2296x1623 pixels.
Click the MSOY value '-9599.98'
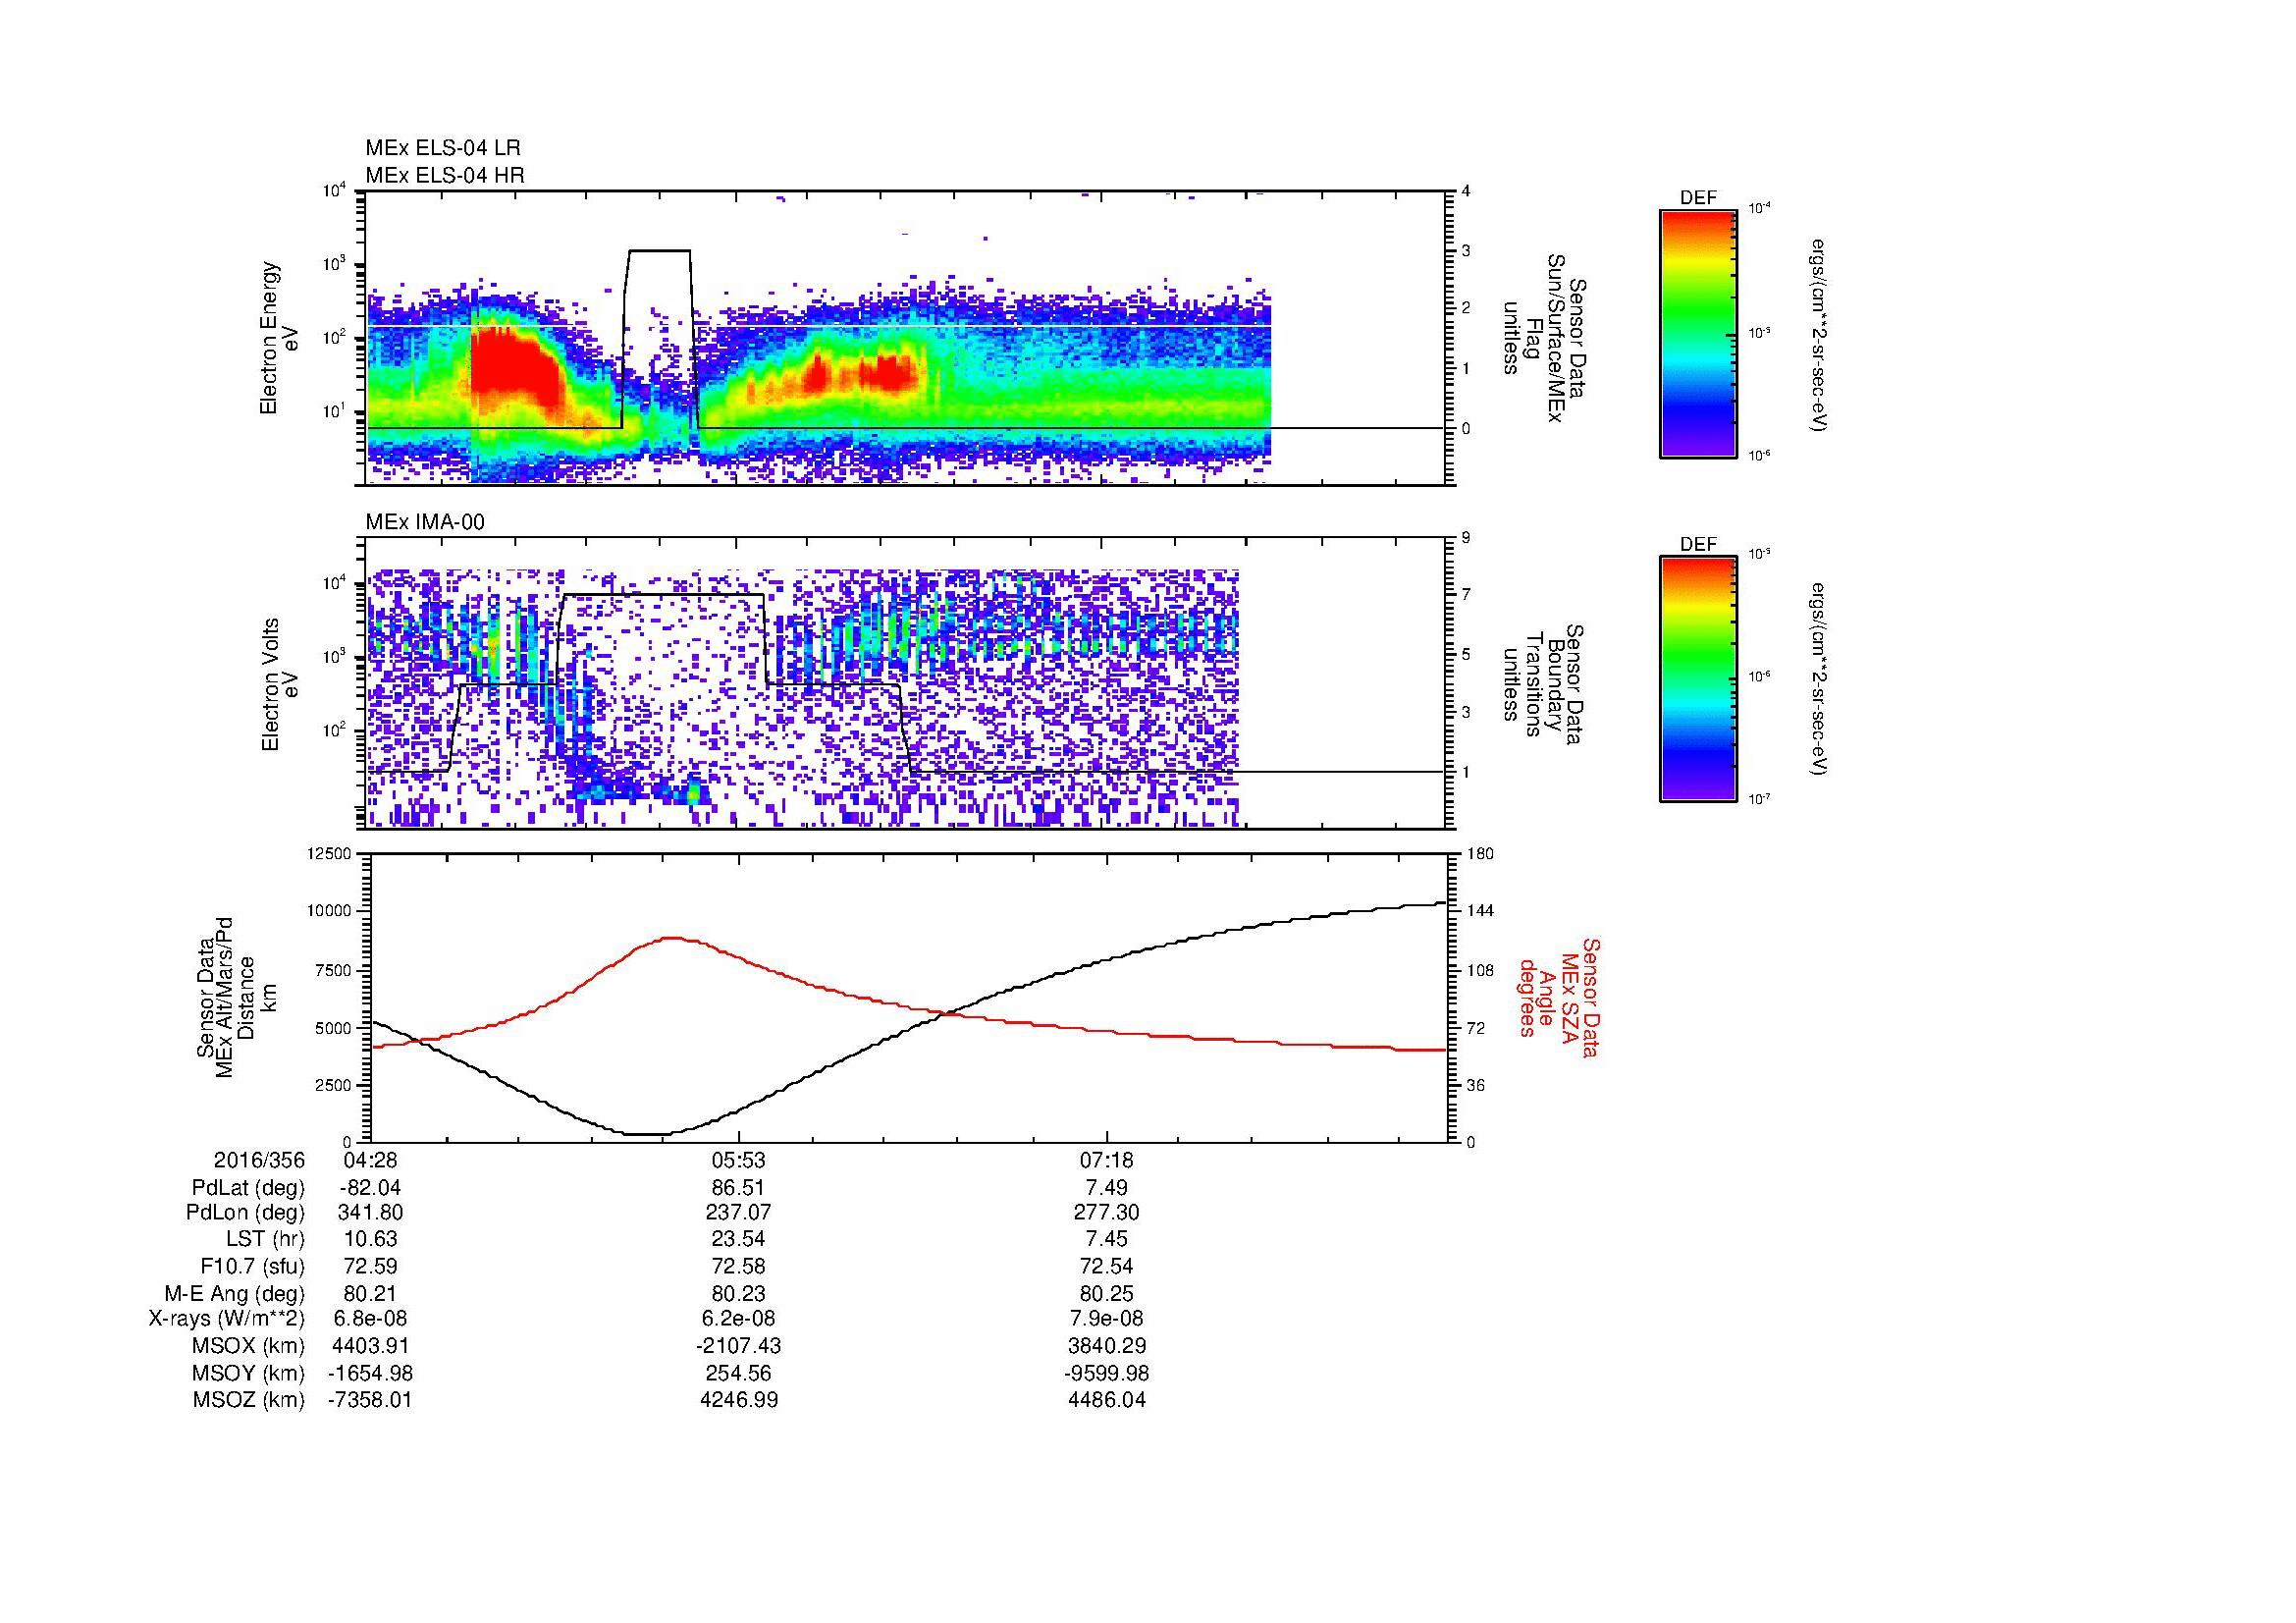1107,1375
